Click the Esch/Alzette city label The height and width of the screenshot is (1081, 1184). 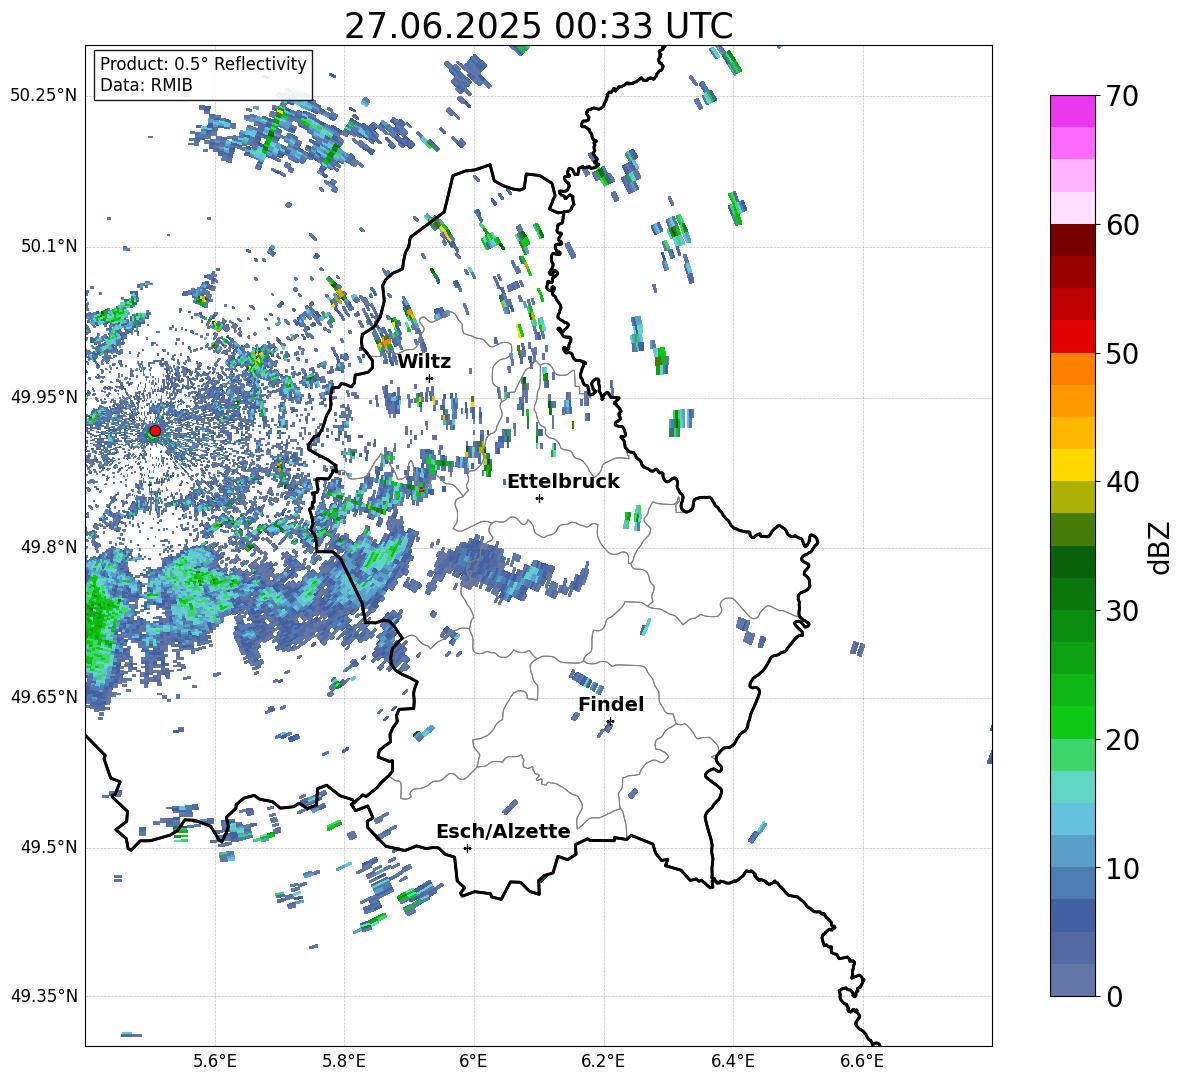pos(503,831)
